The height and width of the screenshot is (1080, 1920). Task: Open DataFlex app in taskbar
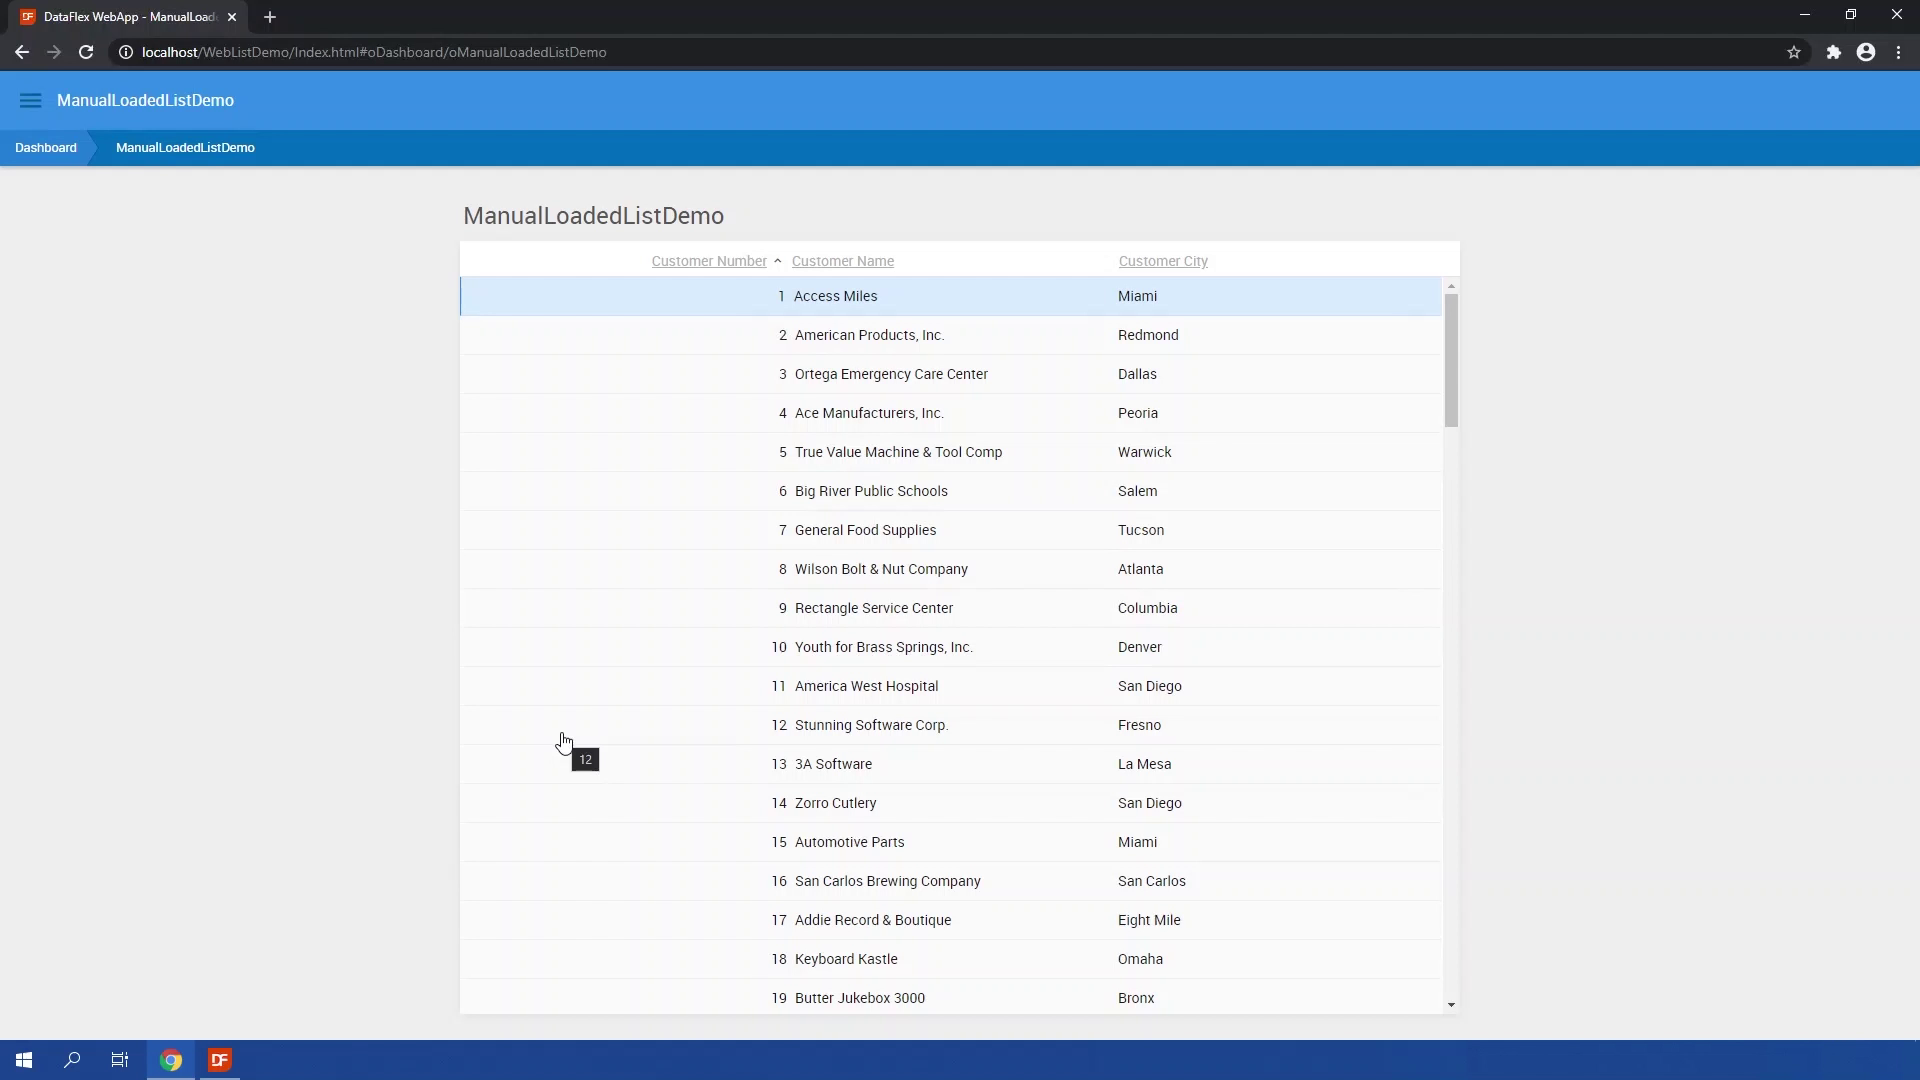pyautogui.click(x=220, y=1060)
